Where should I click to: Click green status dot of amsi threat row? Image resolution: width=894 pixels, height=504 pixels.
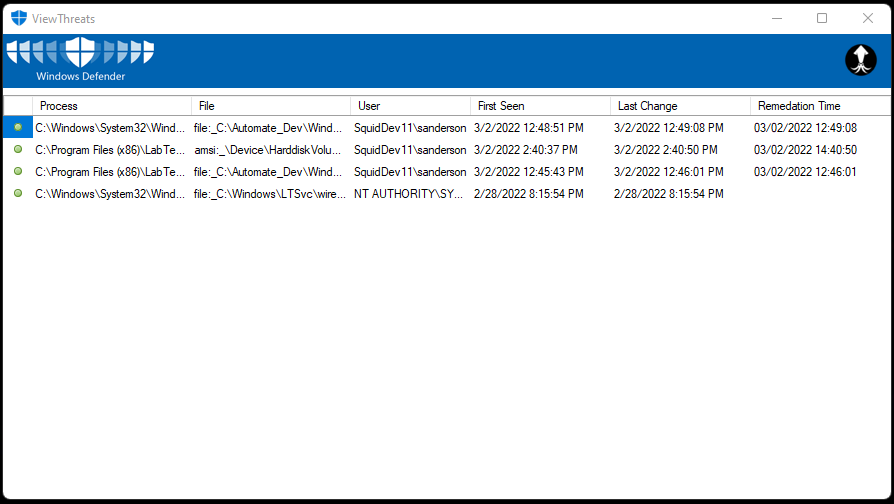pos(18,150)
